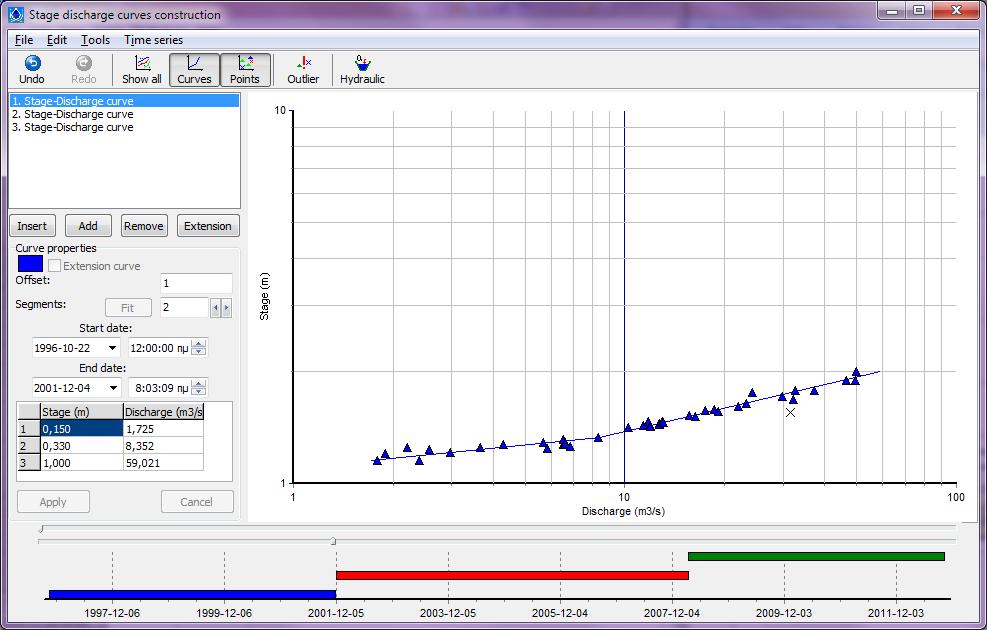Maximize the Stage discharge curves window
Screen dimensions: 987x630
(920, 11)
